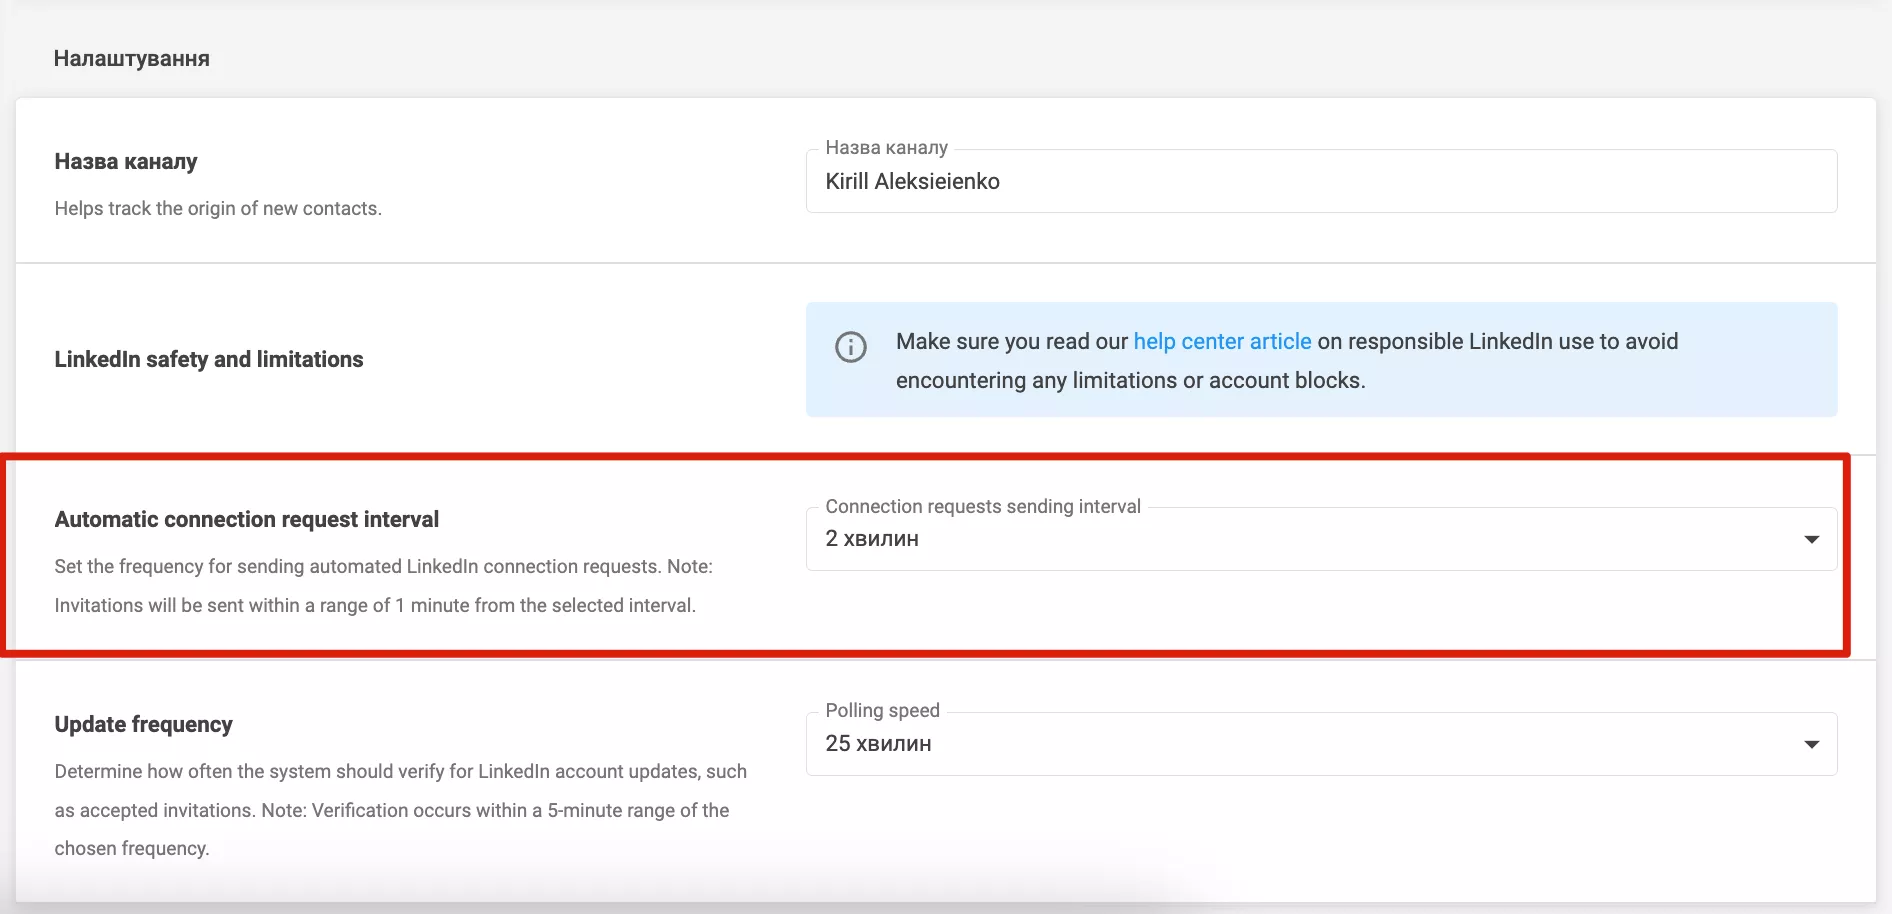Open the help center article link
This screenshot has height=914, width=1892.
click(x=1222, y=341)
